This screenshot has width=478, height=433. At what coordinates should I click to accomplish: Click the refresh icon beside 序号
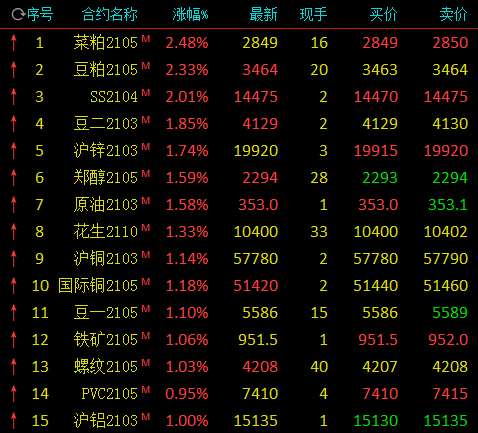click(x=18, y=15)
